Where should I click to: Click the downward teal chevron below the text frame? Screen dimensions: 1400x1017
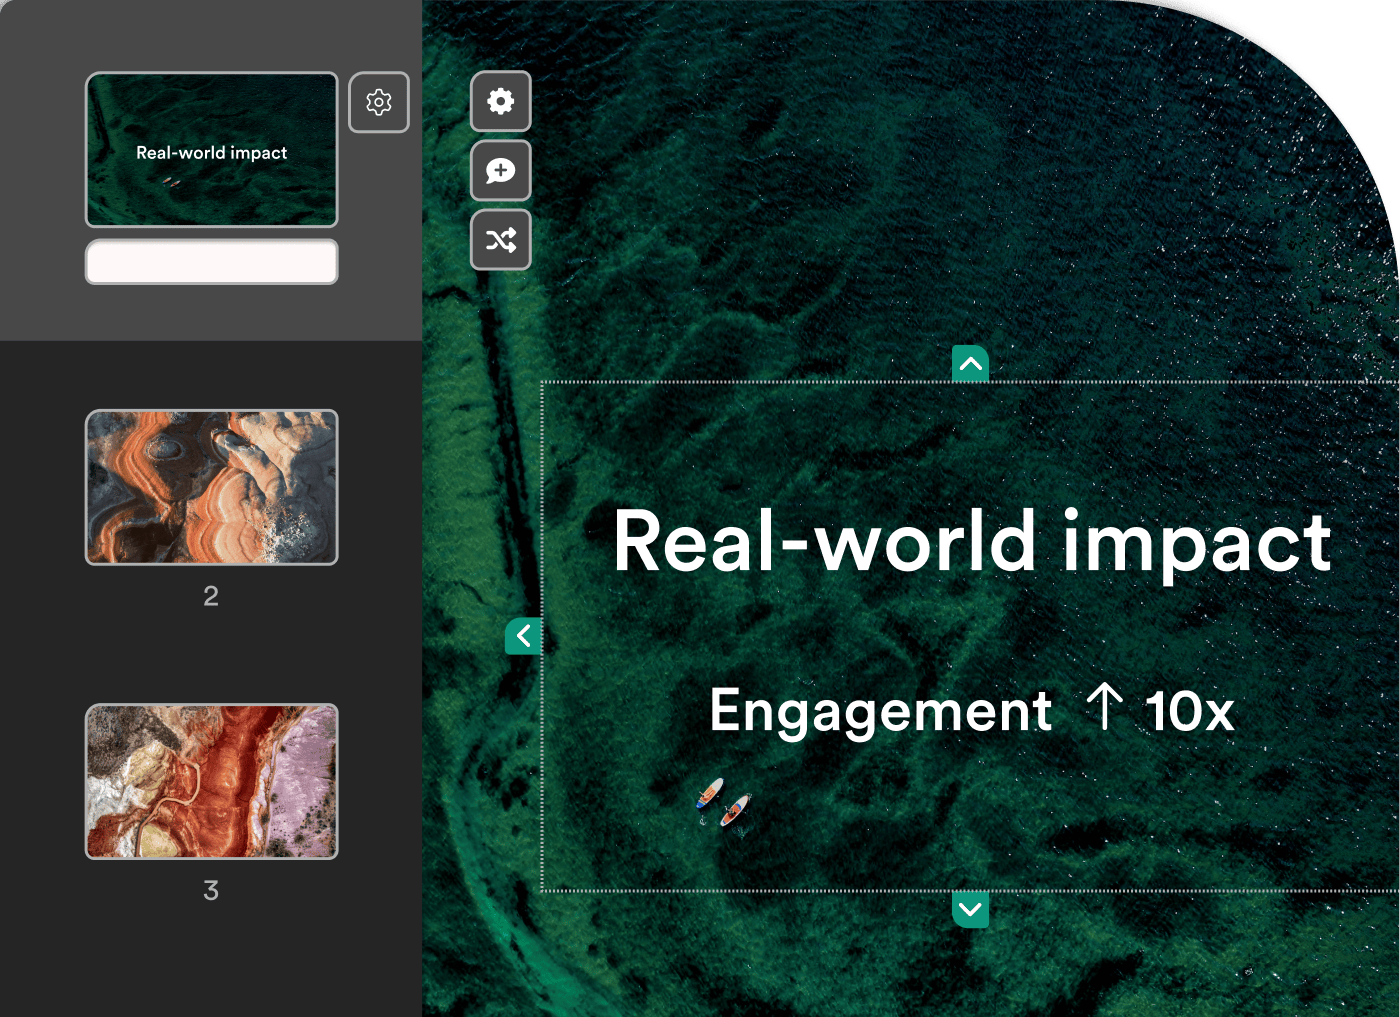pos(969,910)
